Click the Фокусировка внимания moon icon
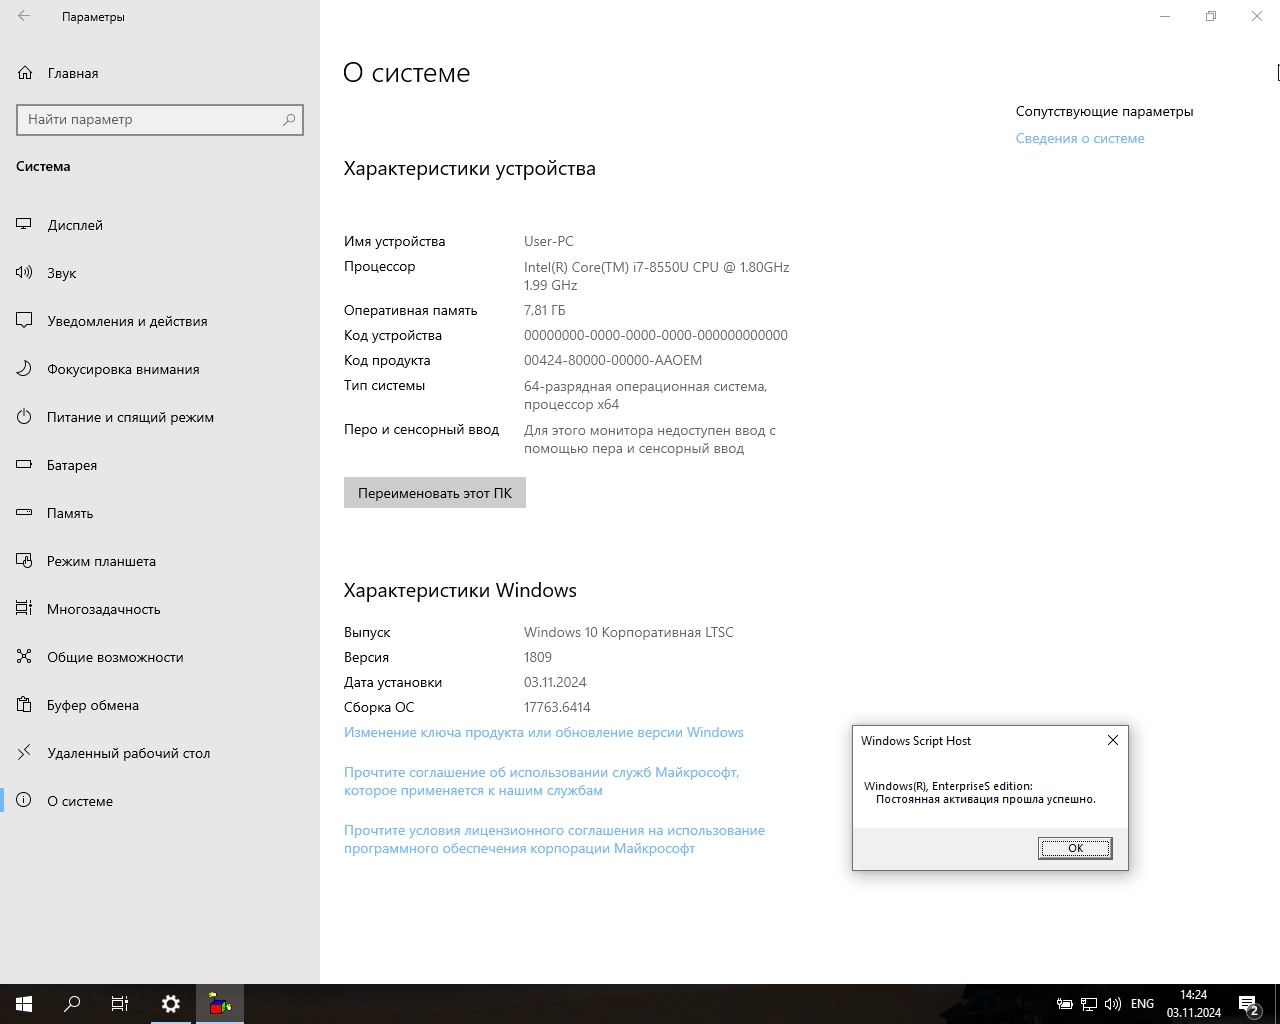The image size is (1280, 1024). 24,368
